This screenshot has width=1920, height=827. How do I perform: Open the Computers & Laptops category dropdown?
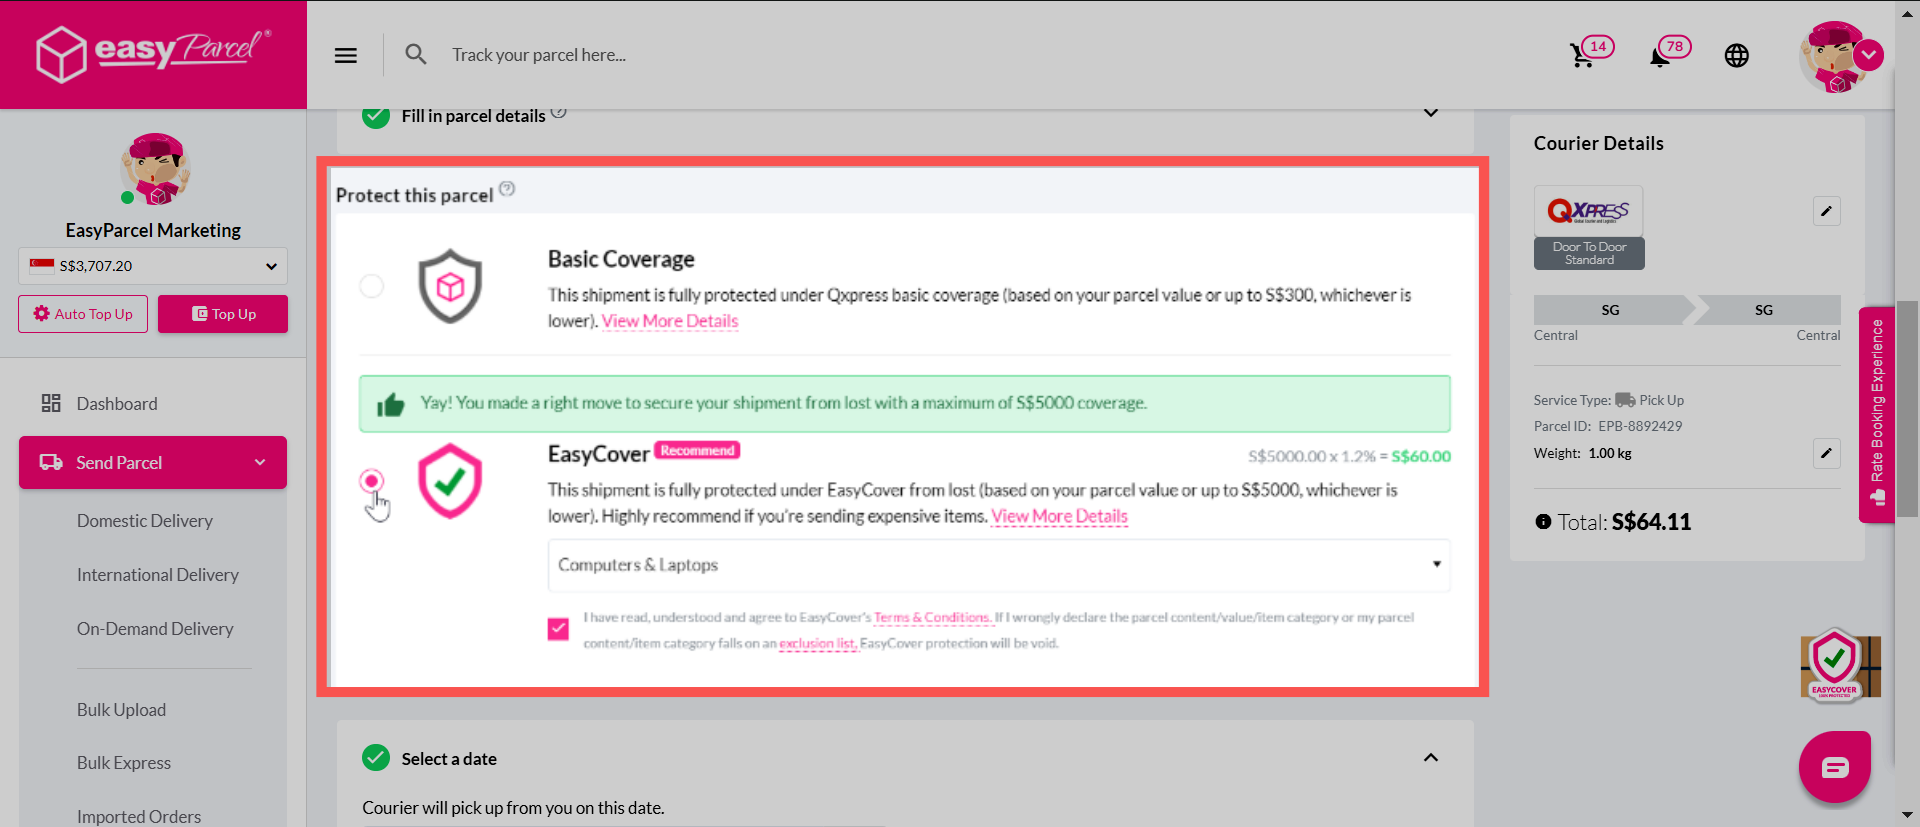pyautogui.click(x=999, y=565)
